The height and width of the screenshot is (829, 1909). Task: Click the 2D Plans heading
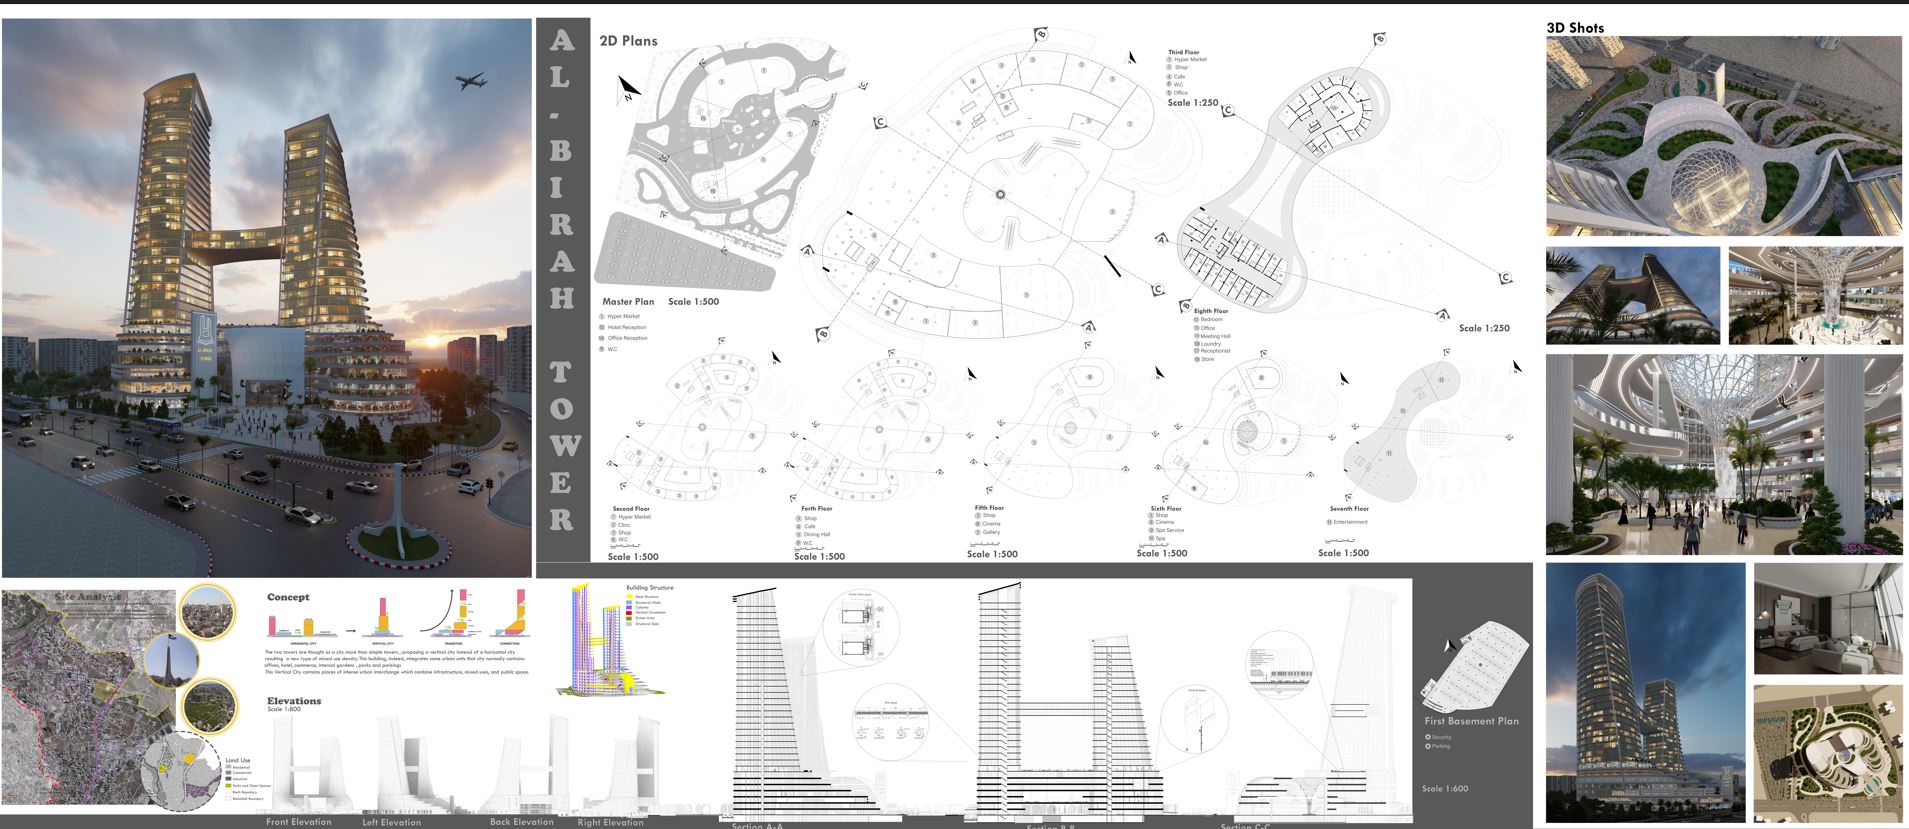(x=628, y=41)
